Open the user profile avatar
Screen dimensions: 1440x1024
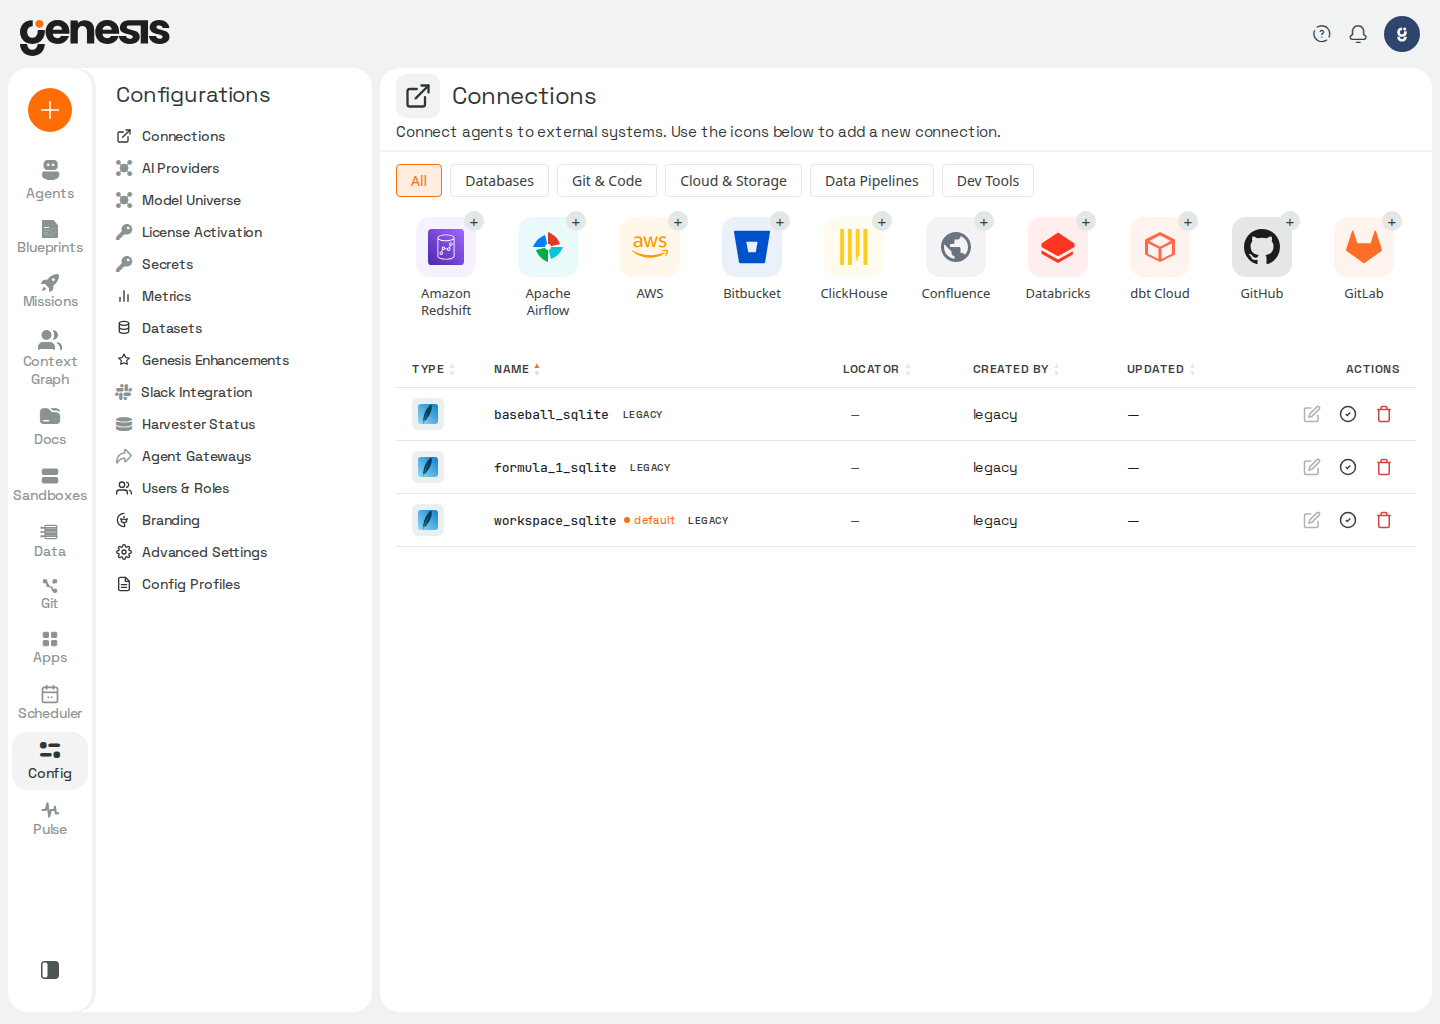point(1402,34)
